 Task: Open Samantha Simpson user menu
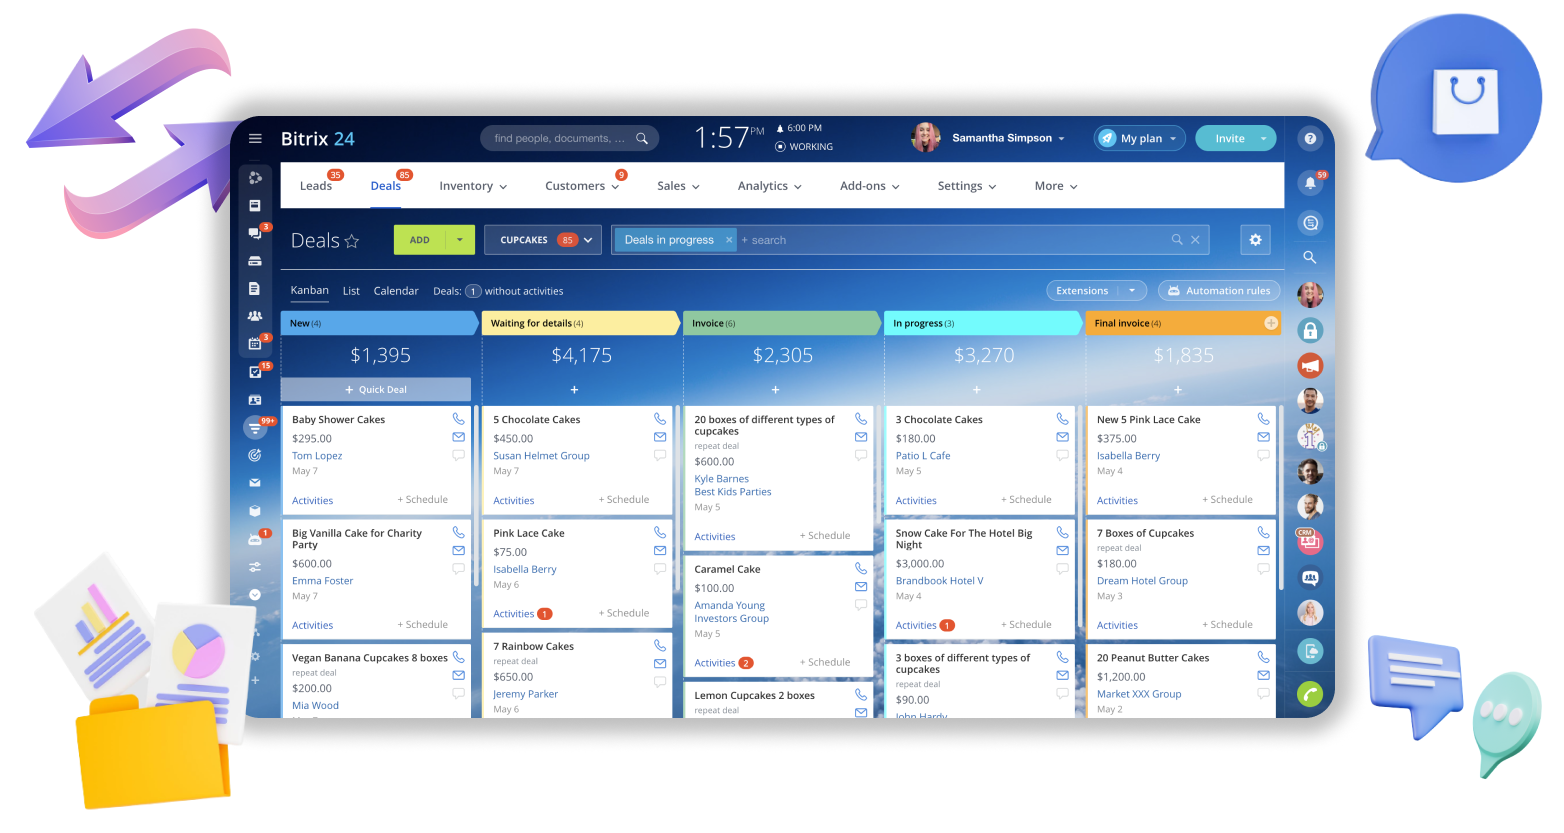coord(1008,138)
